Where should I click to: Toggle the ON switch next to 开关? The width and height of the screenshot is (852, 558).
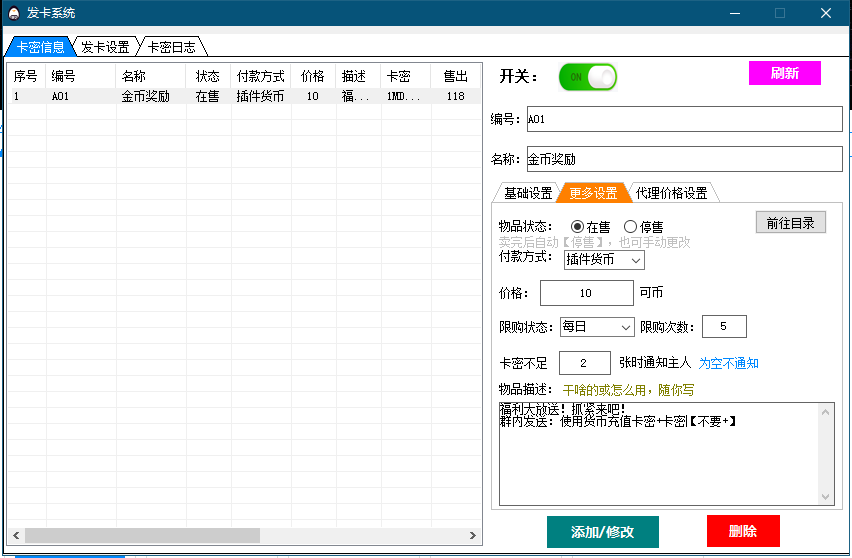(x=587, y=77)
